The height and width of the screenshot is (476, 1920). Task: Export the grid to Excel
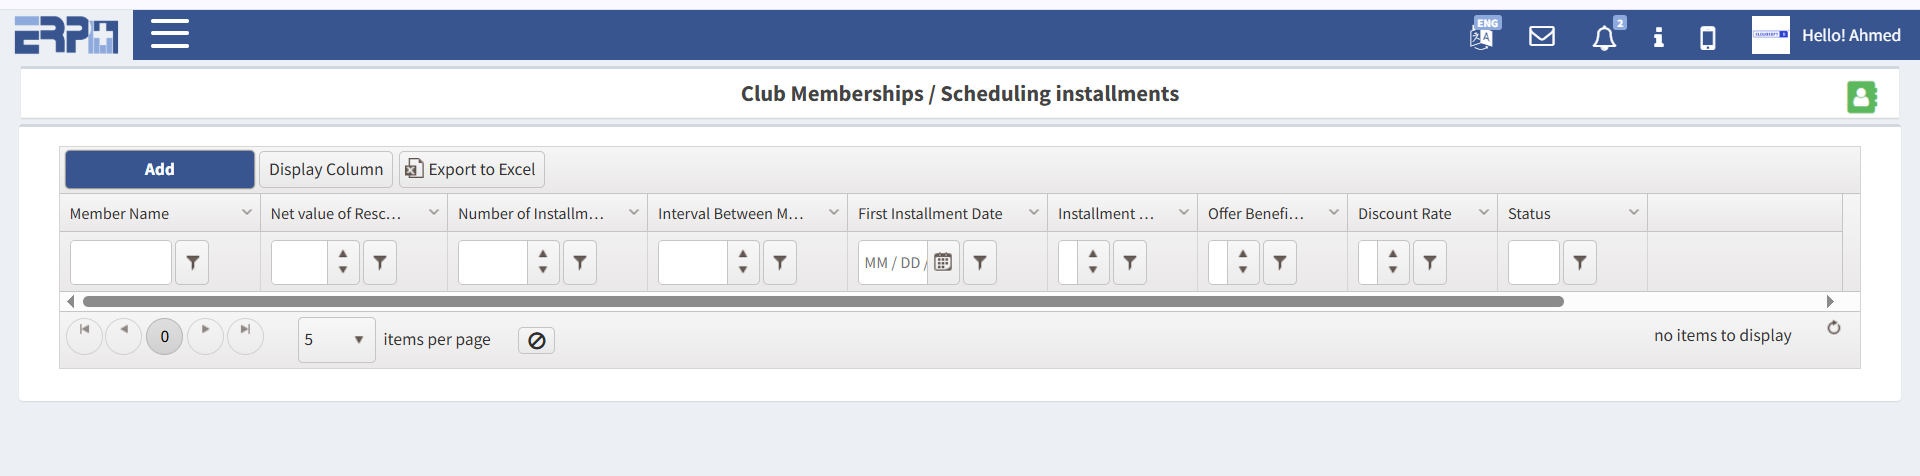pyautogui.click(x=472, y=170)
